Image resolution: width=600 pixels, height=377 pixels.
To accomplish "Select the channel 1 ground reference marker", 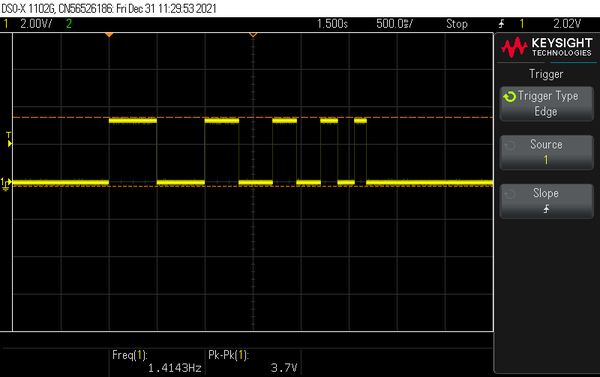I will (x=5, y=184).
